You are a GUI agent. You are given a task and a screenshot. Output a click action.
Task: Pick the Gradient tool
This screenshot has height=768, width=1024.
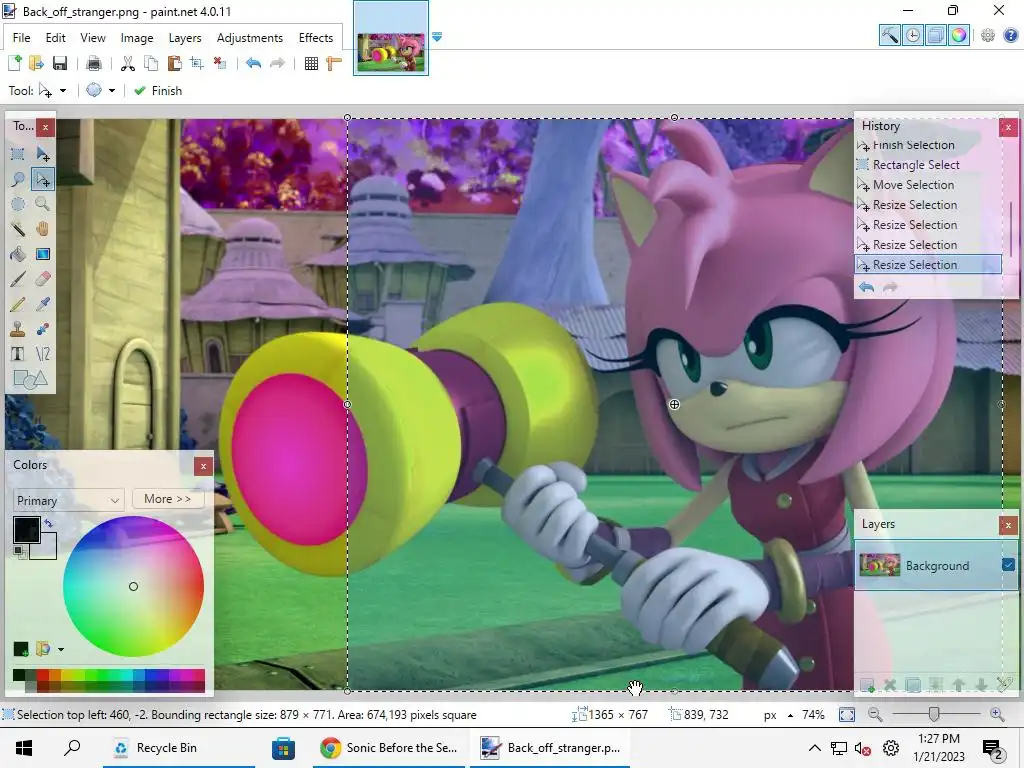[42, 254]
